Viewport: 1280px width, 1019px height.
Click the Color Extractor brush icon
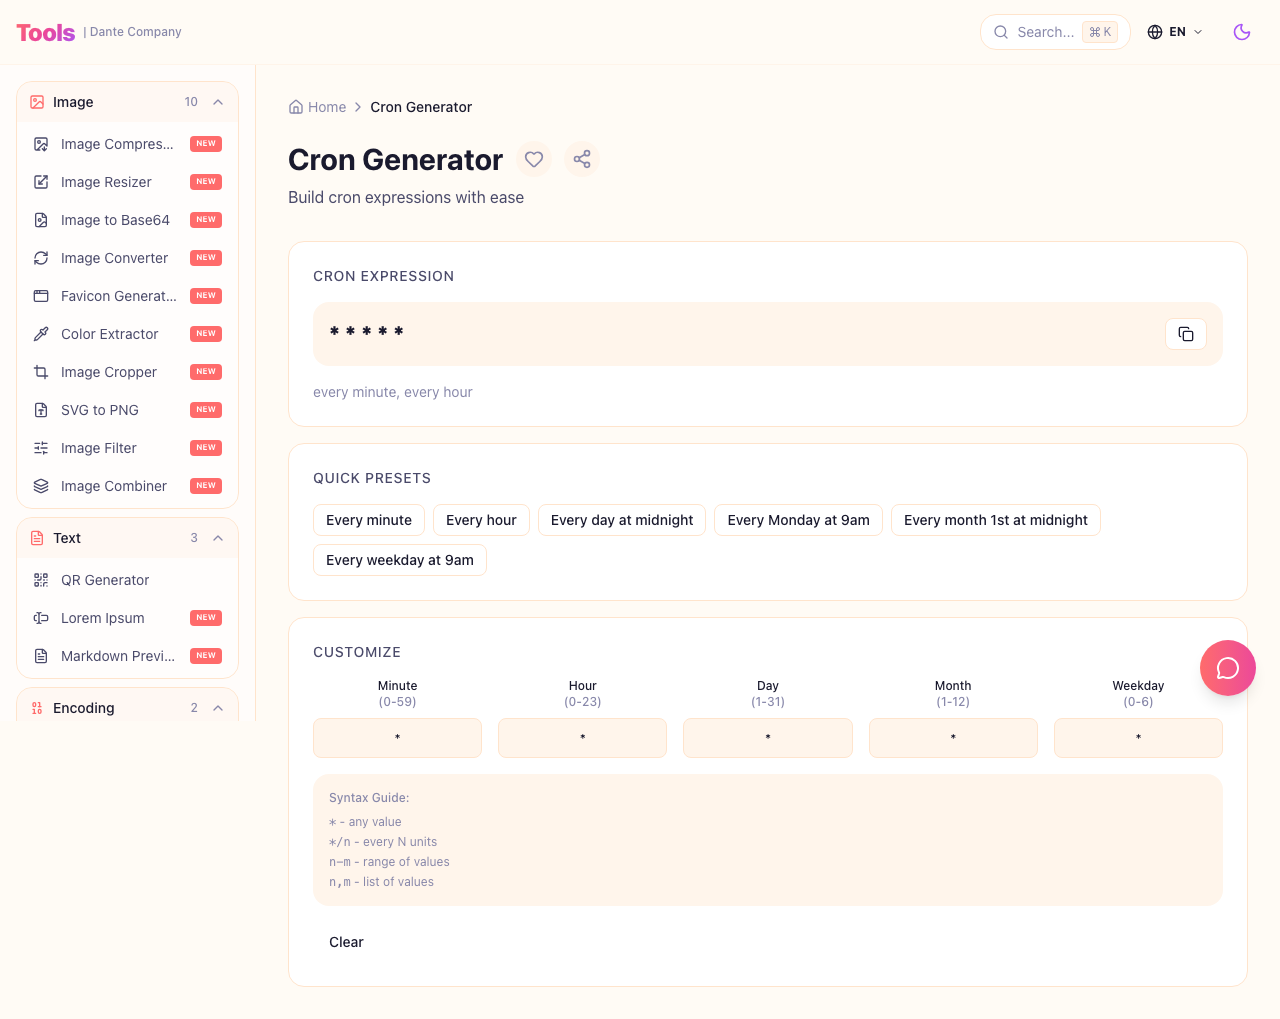pos(40,334)
